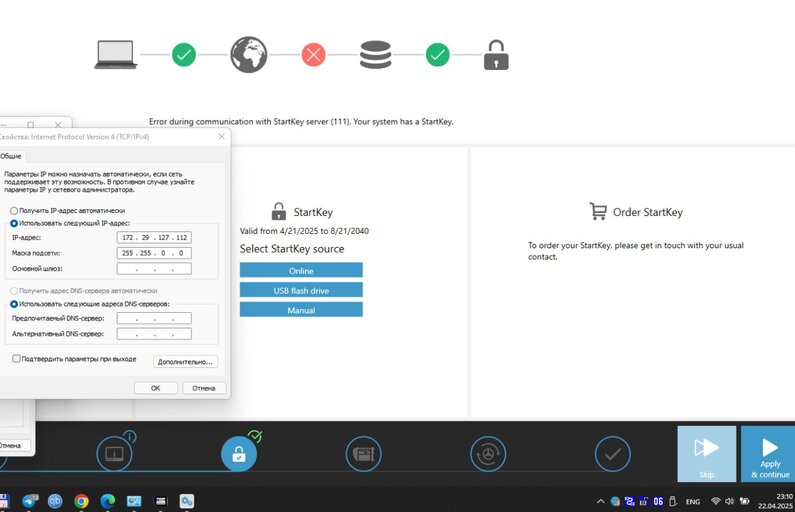
Task: Click Apply & continue button
Action: (x=768, y=454)
